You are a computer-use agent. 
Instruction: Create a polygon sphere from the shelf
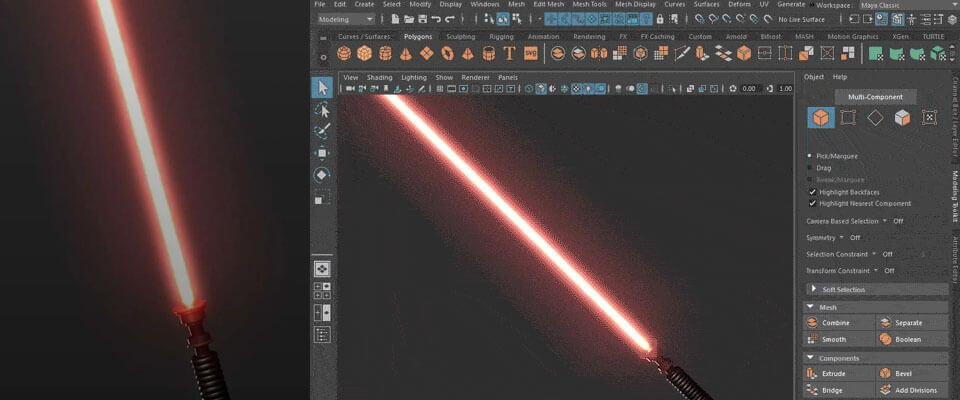[344, 53]
